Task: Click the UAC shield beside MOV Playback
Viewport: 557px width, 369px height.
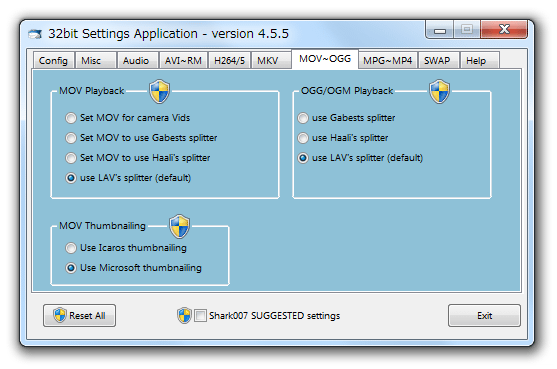Action: click(159, 91)
